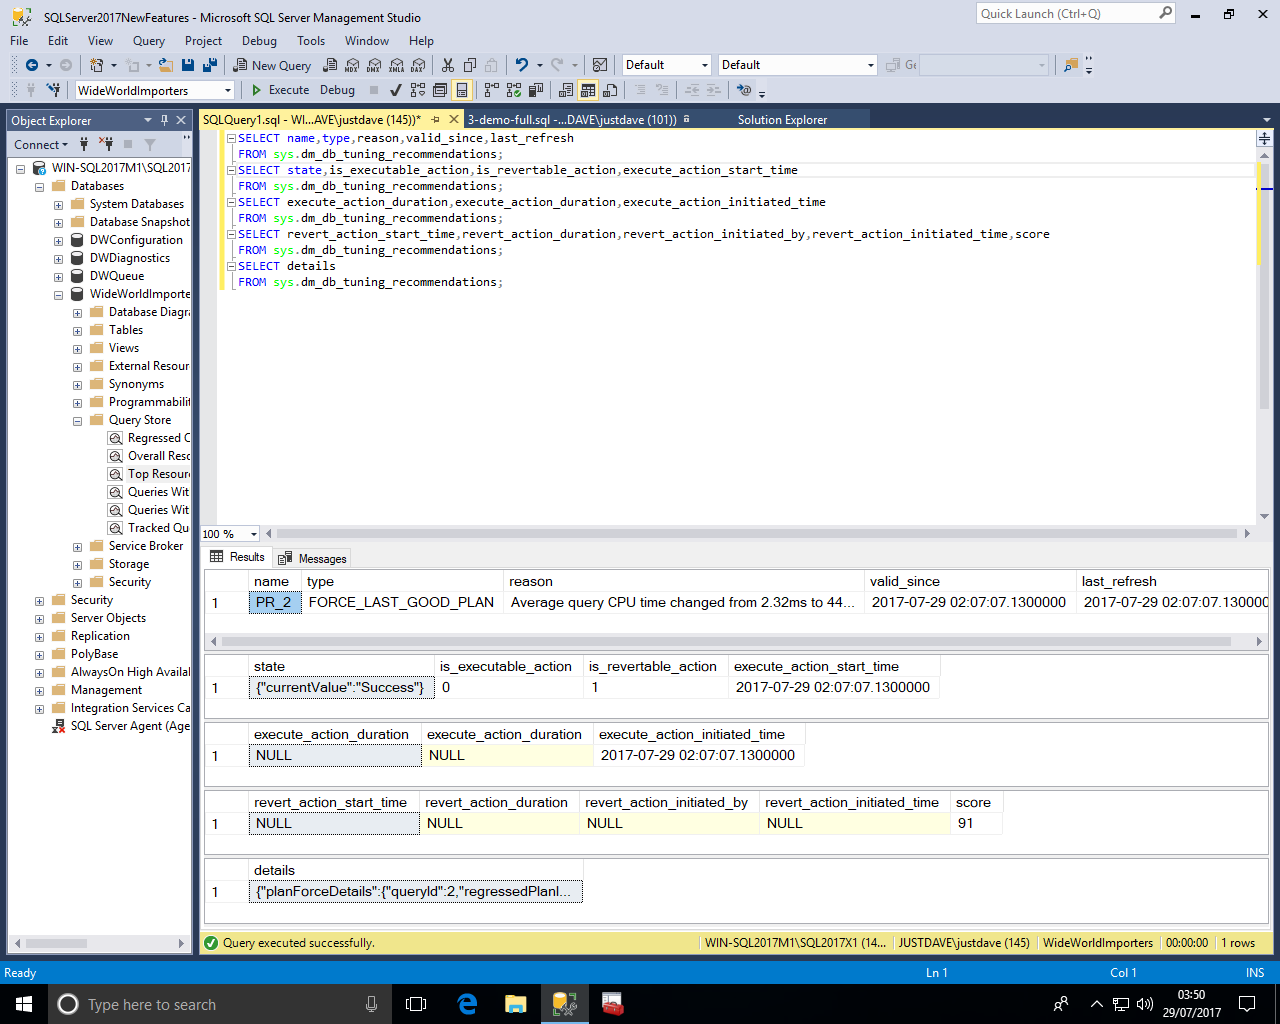Open the WideWorldImporters database dropdown
1280x1024 pixels.
[228, 91]
